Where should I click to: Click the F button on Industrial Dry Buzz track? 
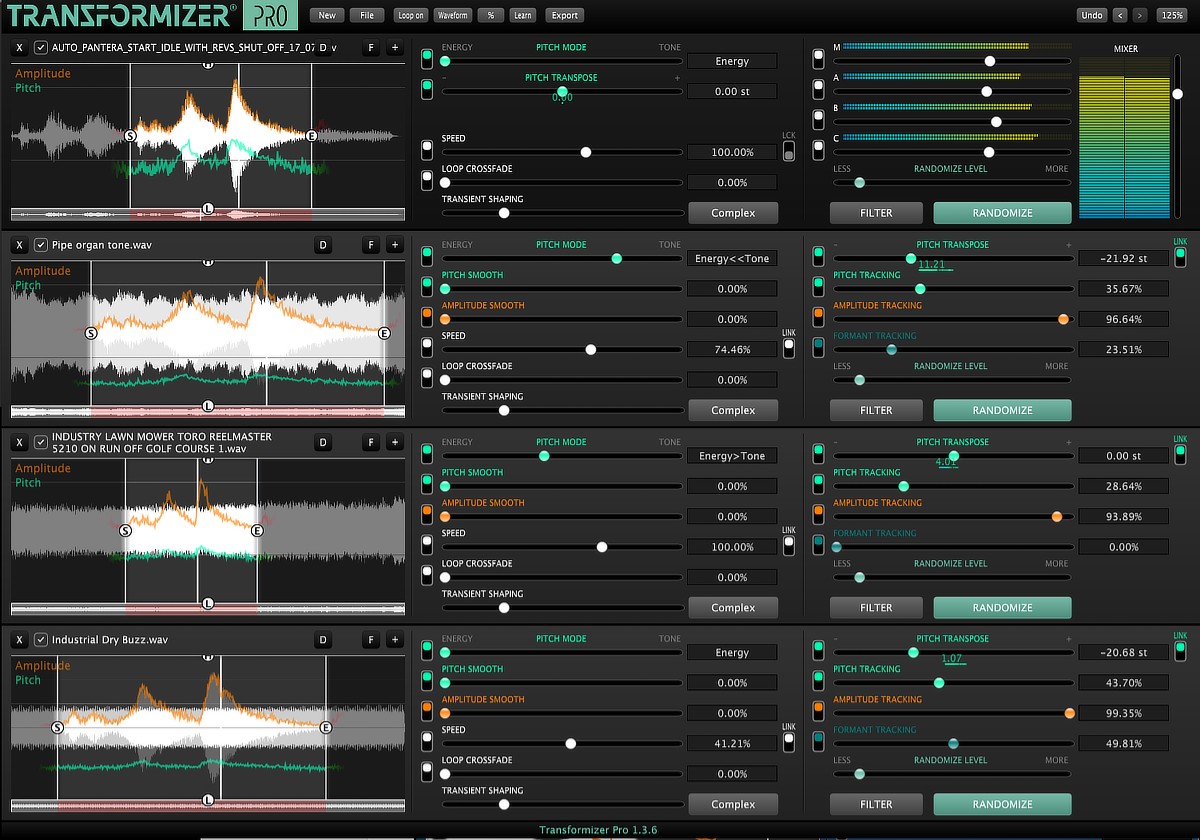click(371, 640)
